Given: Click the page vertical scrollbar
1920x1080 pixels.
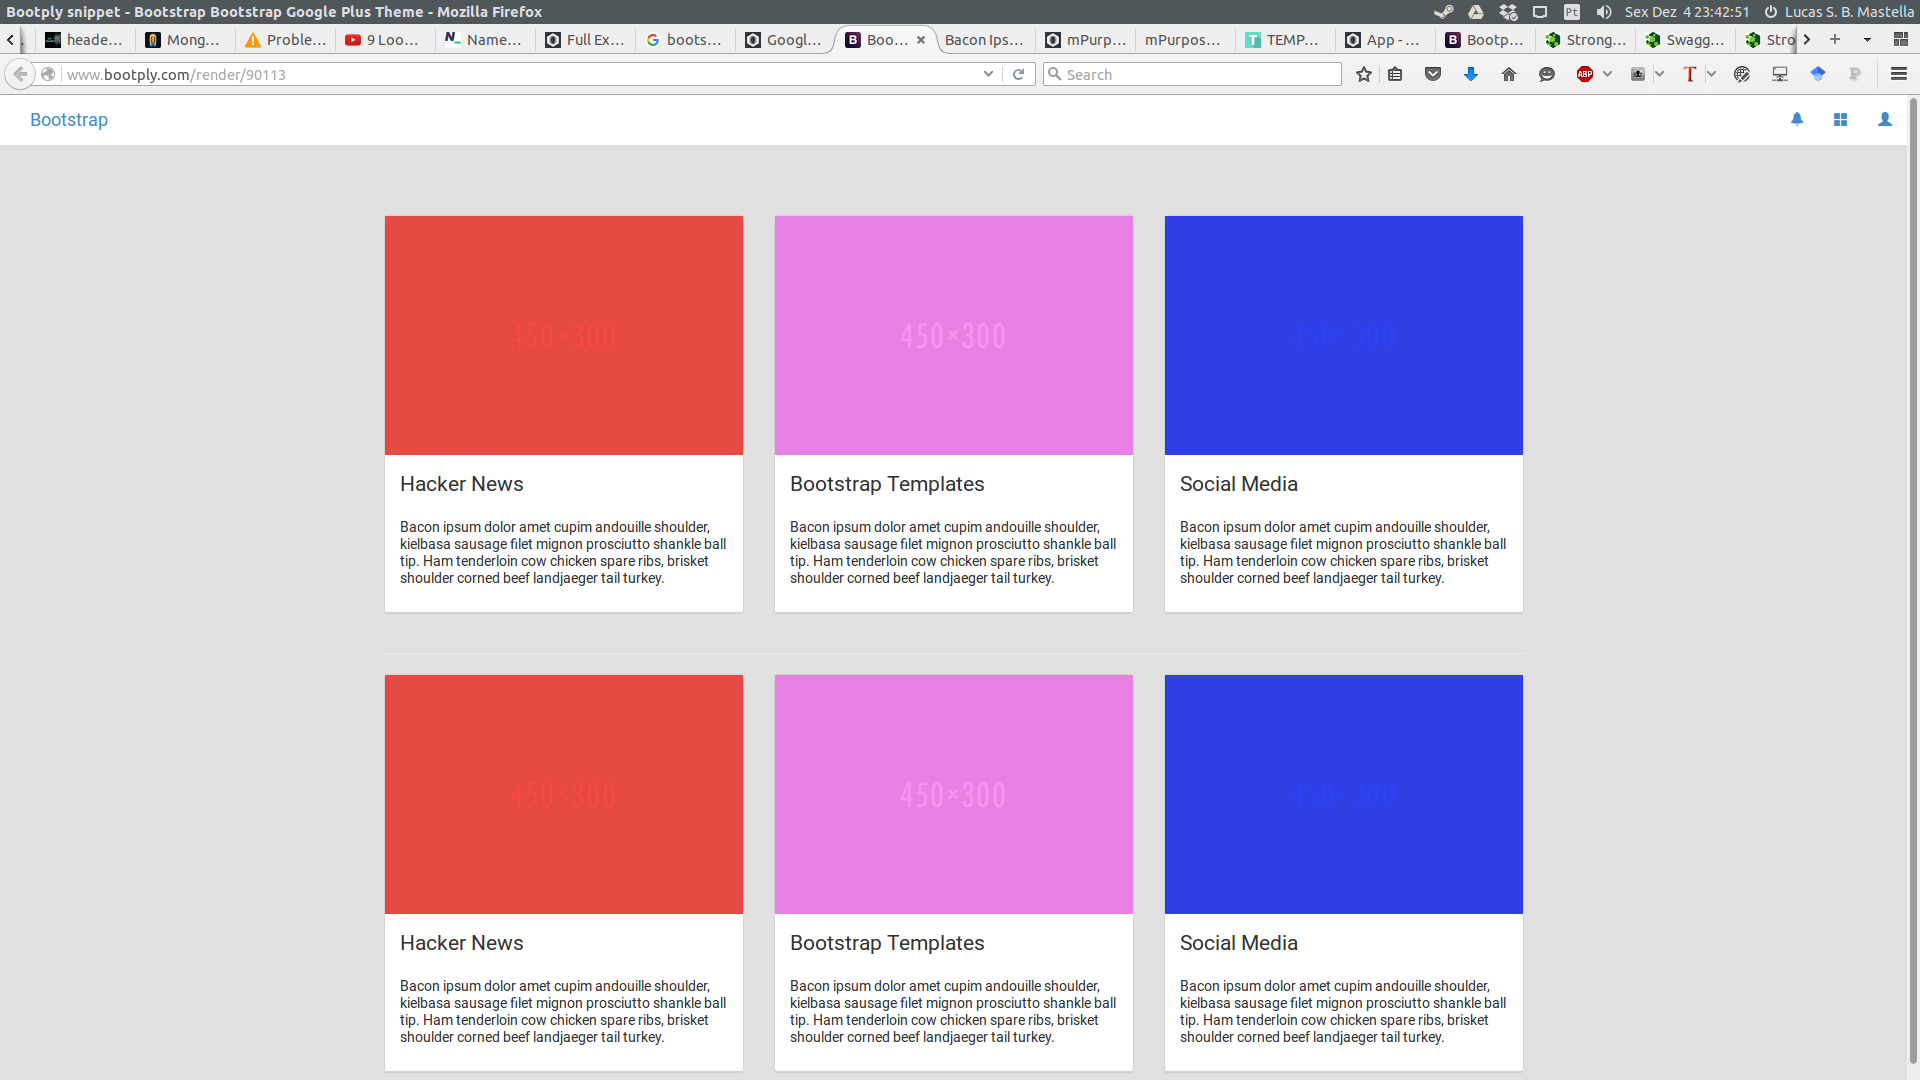Looking at the screenshot, I should pos(1913,580).
